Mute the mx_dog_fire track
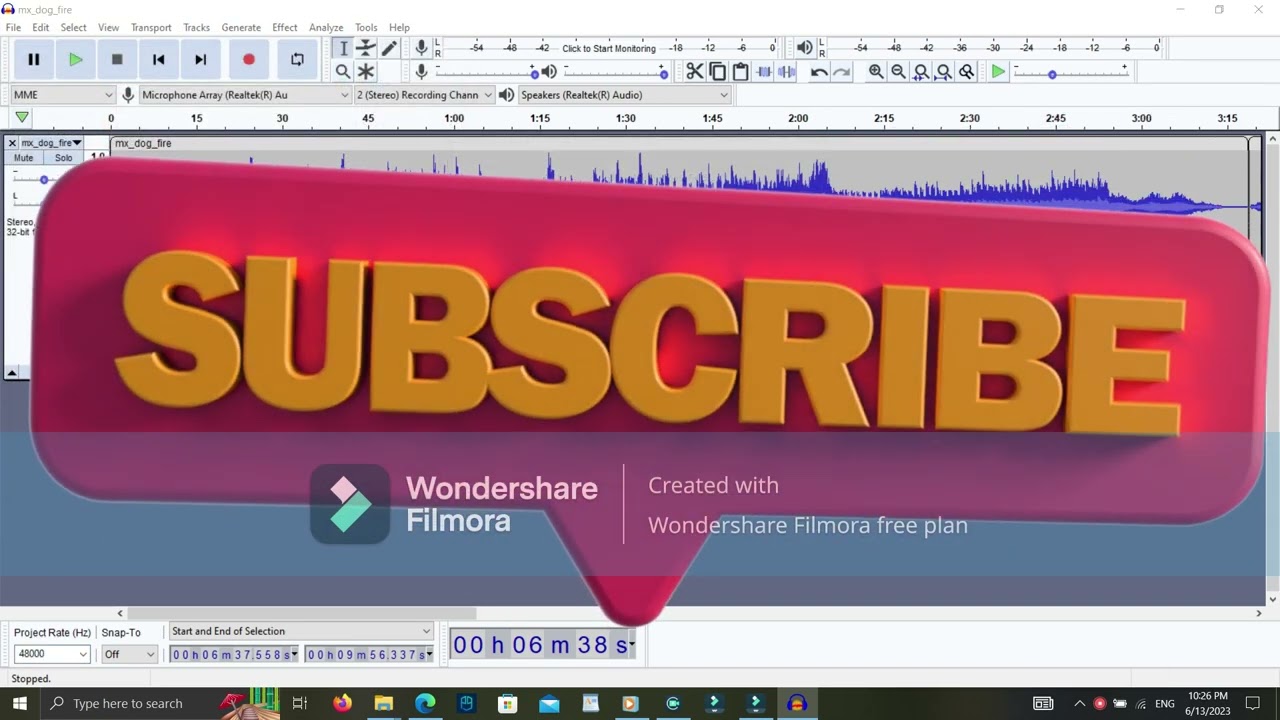Viewport: 1280px width, 720px height. click(24, 158)
